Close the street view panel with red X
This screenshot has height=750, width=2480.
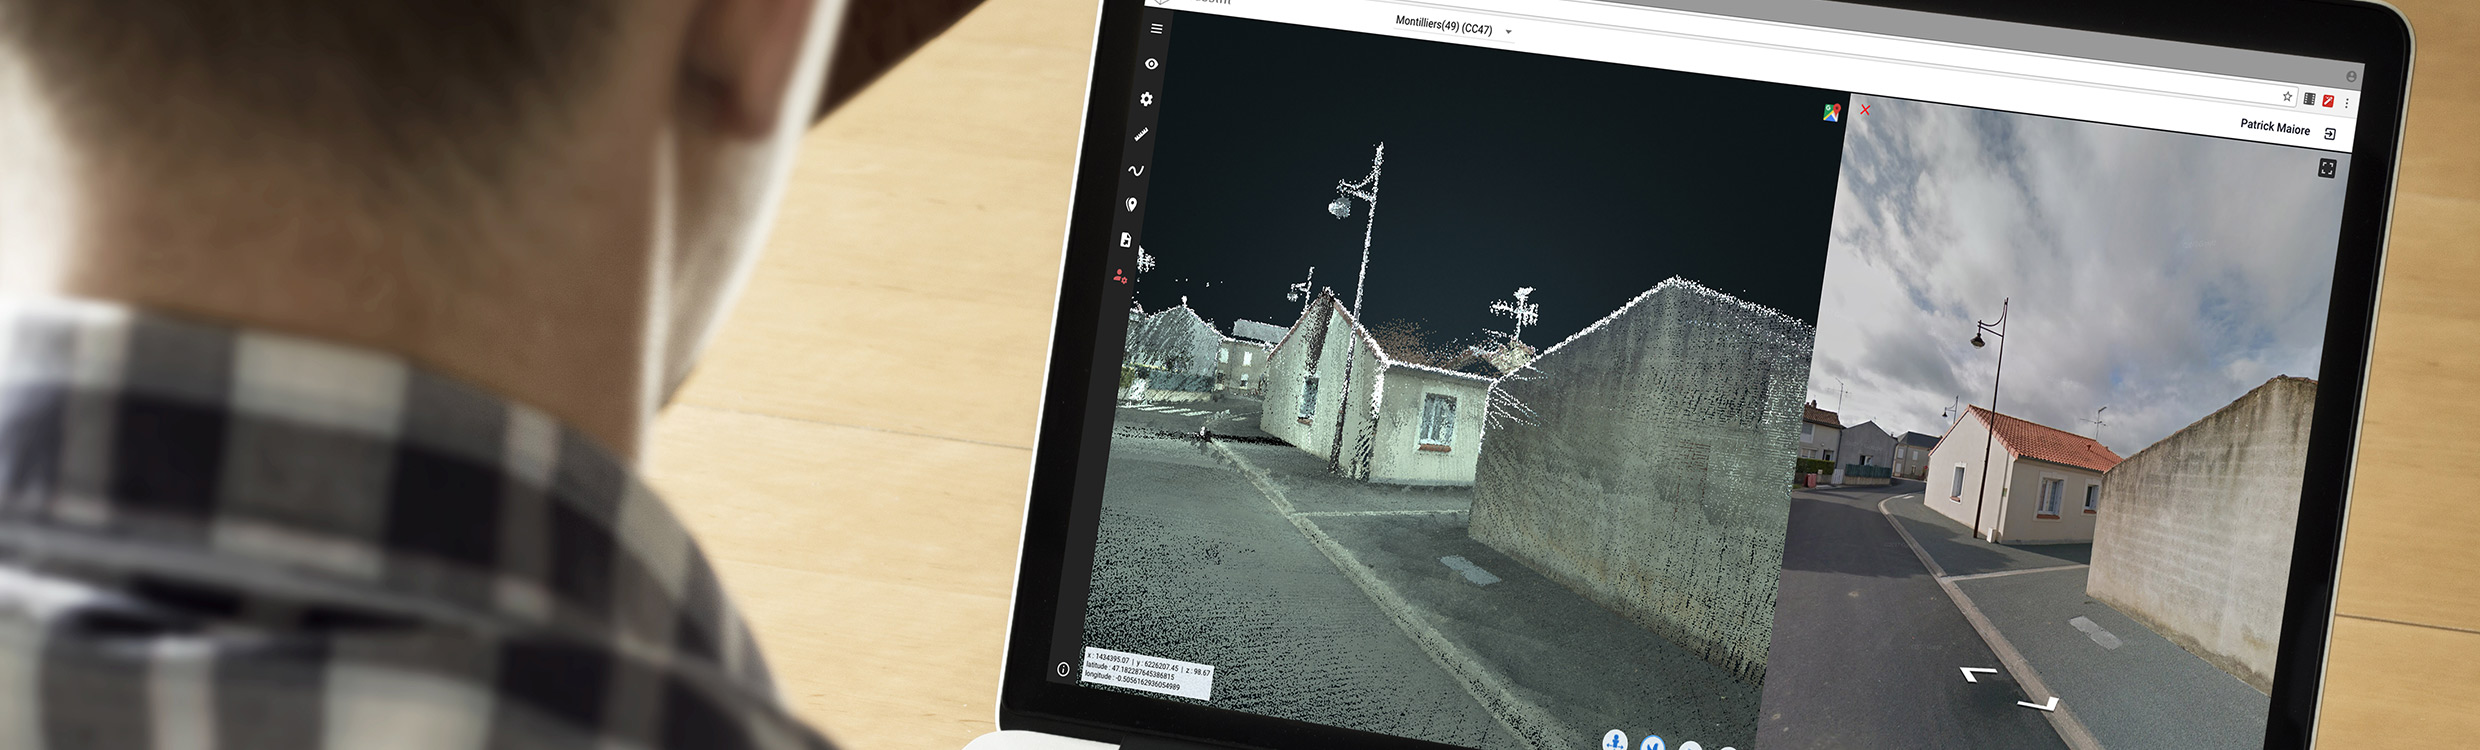[x=1865, y=110]
